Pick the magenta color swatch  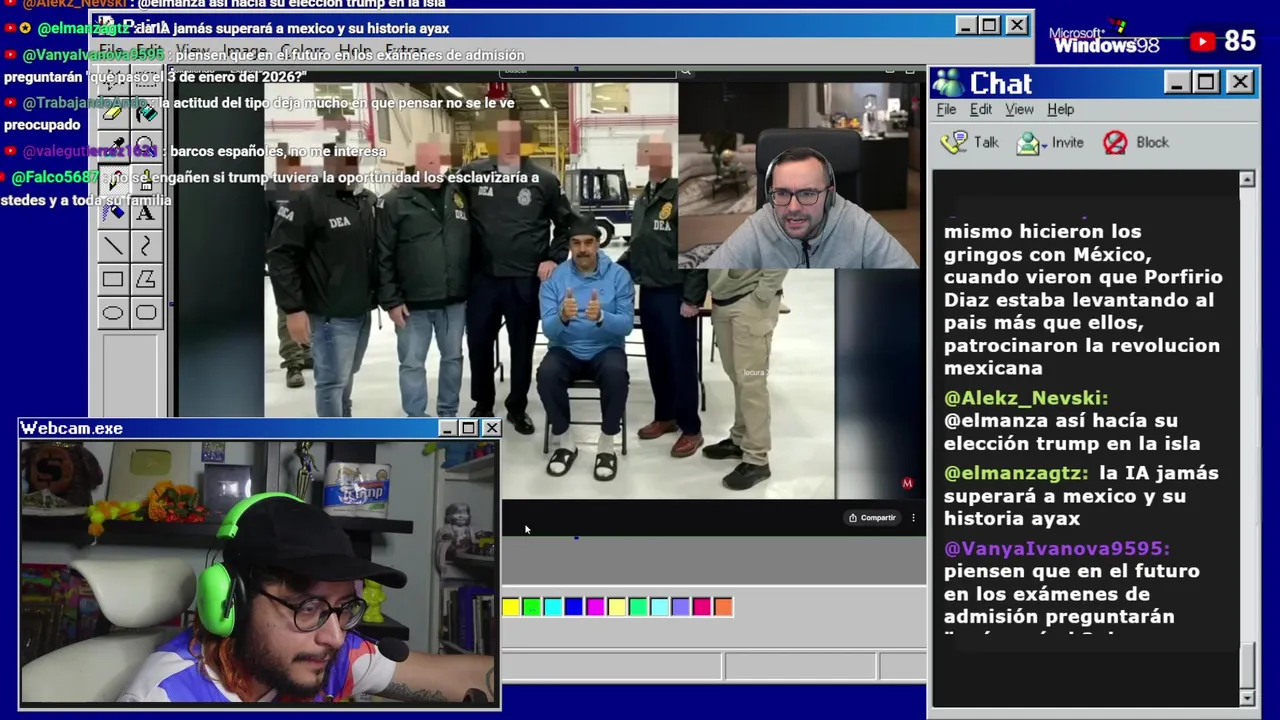point(595,606)
